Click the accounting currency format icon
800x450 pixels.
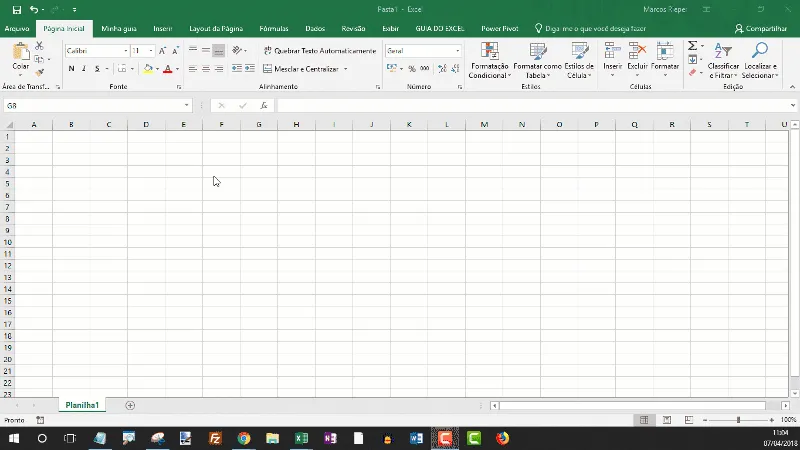[391, 68]
